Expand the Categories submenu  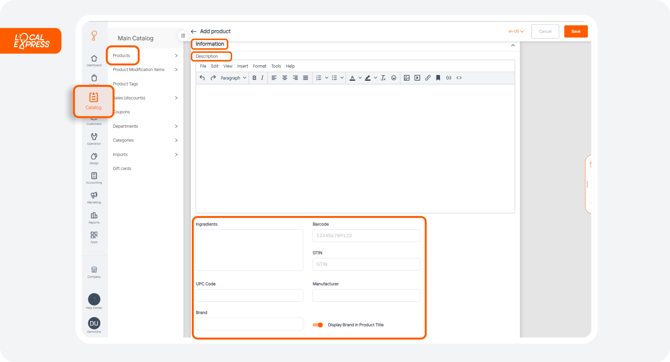coord(176,140)
